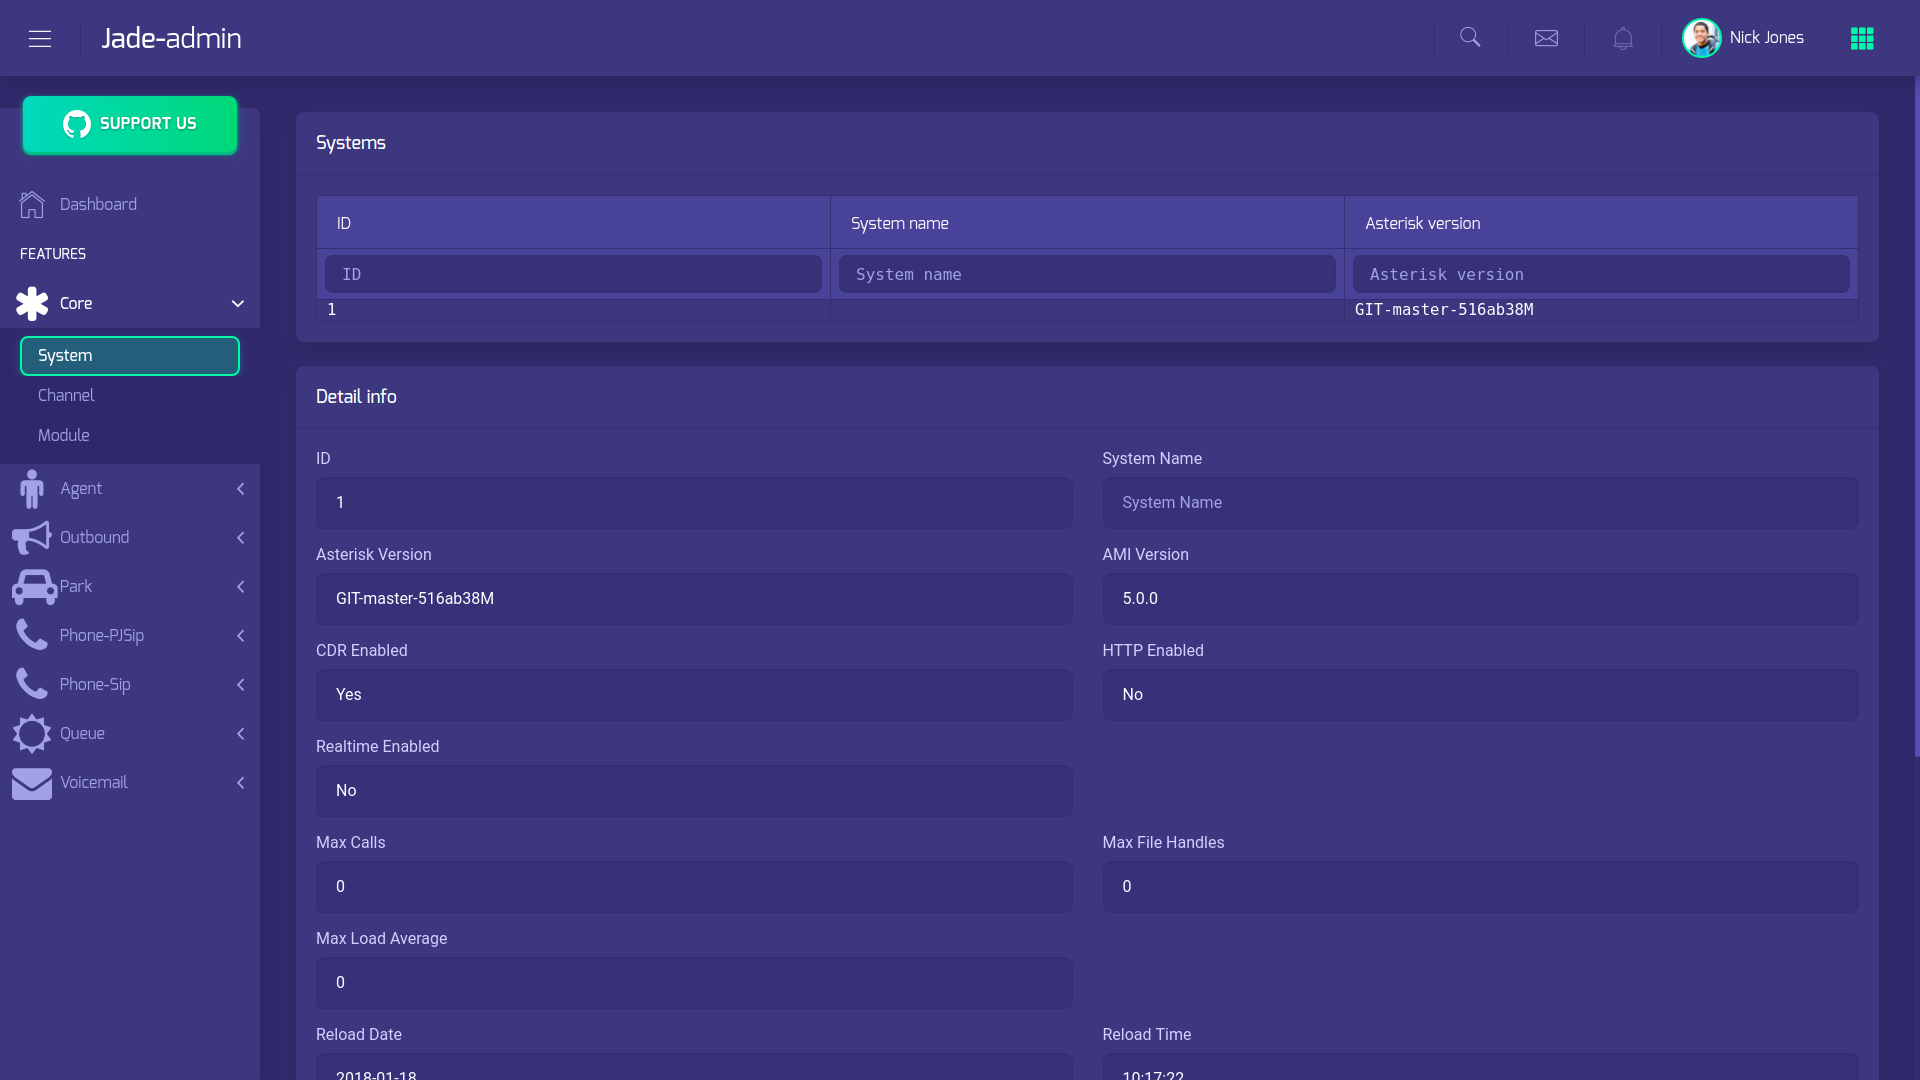Click Nick Jones profile avatar
Screen dimensions: 1920x1080
point(1701,38)
